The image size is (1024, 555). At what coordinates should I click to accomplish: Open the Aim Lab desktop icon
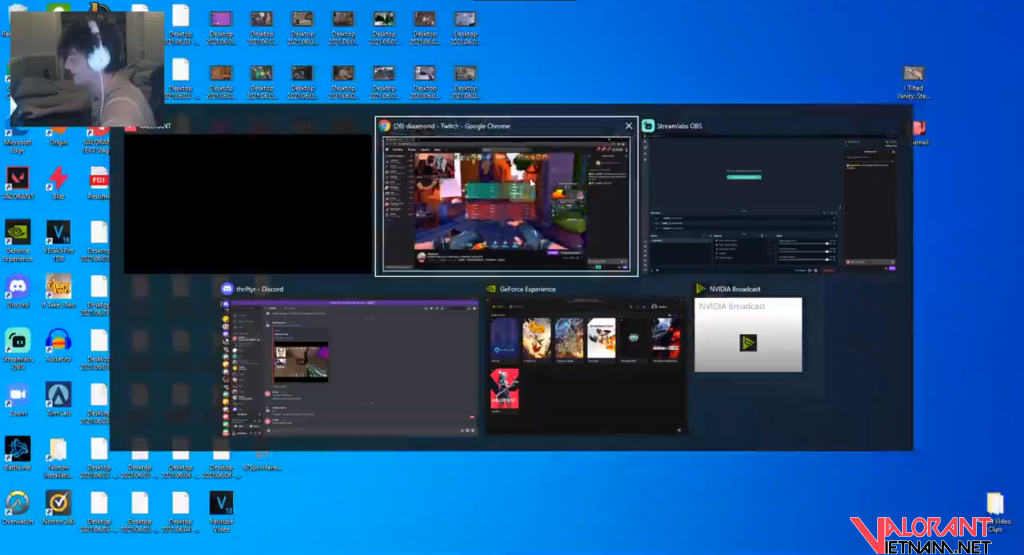tap(58, 395)
